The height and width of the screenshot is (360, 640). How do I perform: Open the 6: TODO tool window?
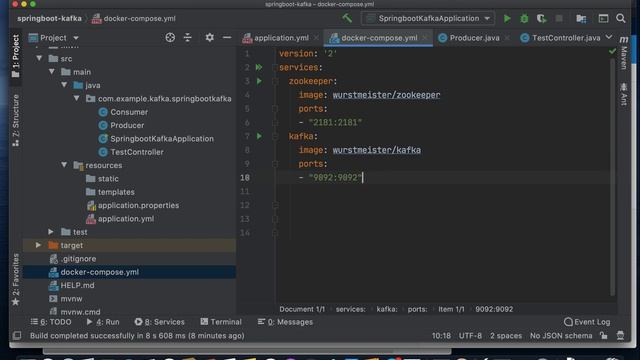point(51,322)
